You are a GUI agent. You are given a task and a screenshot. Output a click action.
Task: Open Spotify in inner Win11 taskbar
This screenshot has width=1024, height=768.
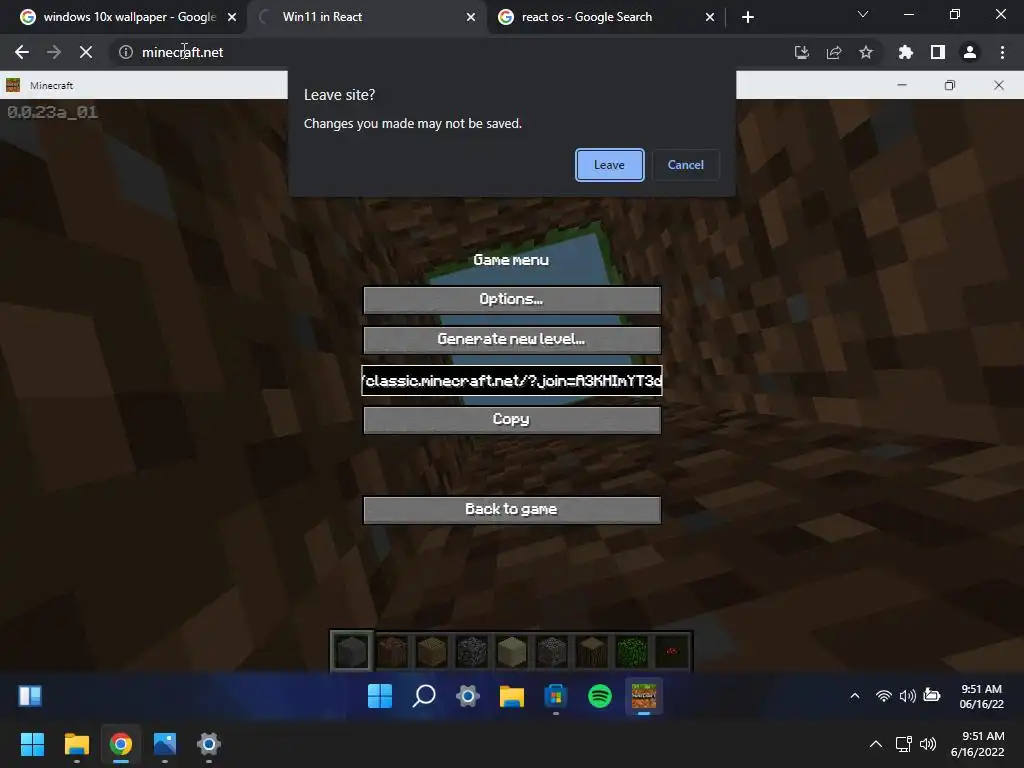pos(600,696)
